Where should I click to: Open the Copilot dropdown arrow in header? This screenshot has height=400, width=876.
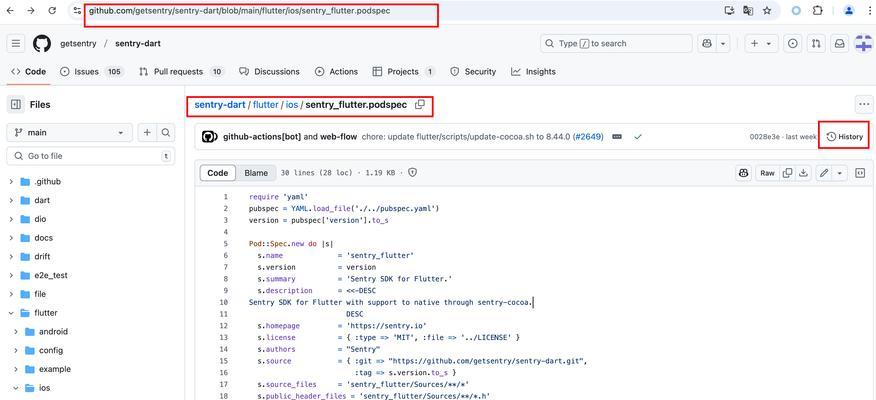pos(723,44)
